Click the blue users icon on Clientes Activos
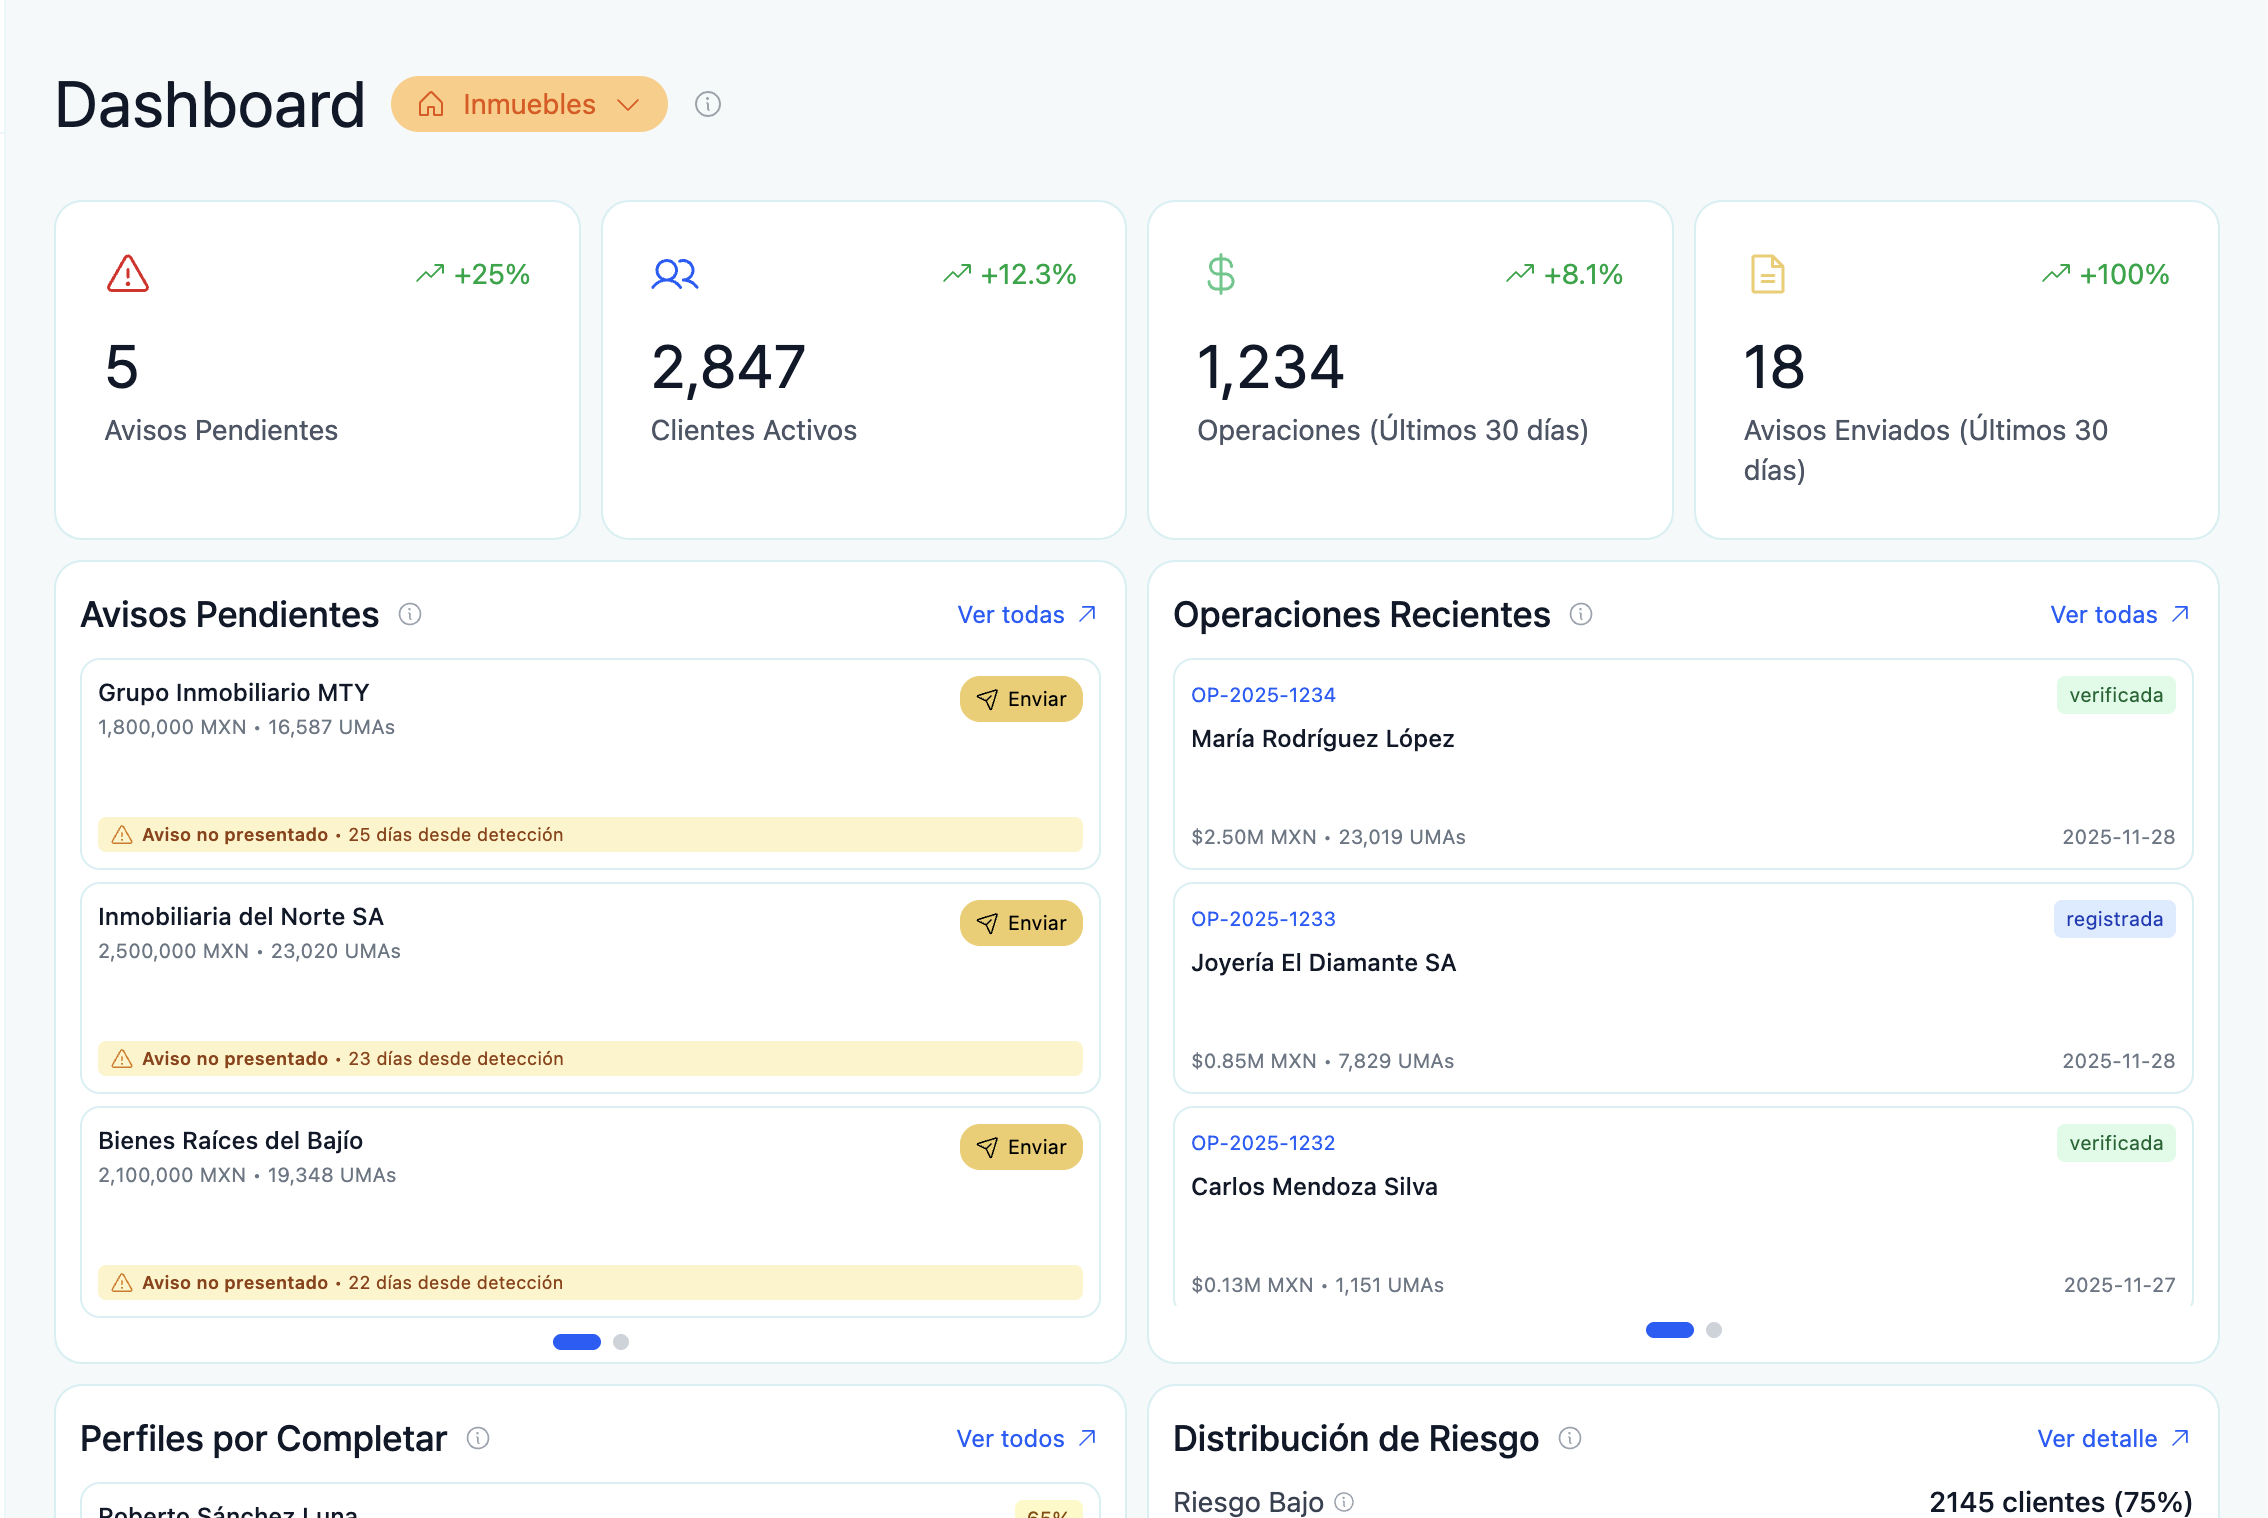 click(x=675, y=274)
